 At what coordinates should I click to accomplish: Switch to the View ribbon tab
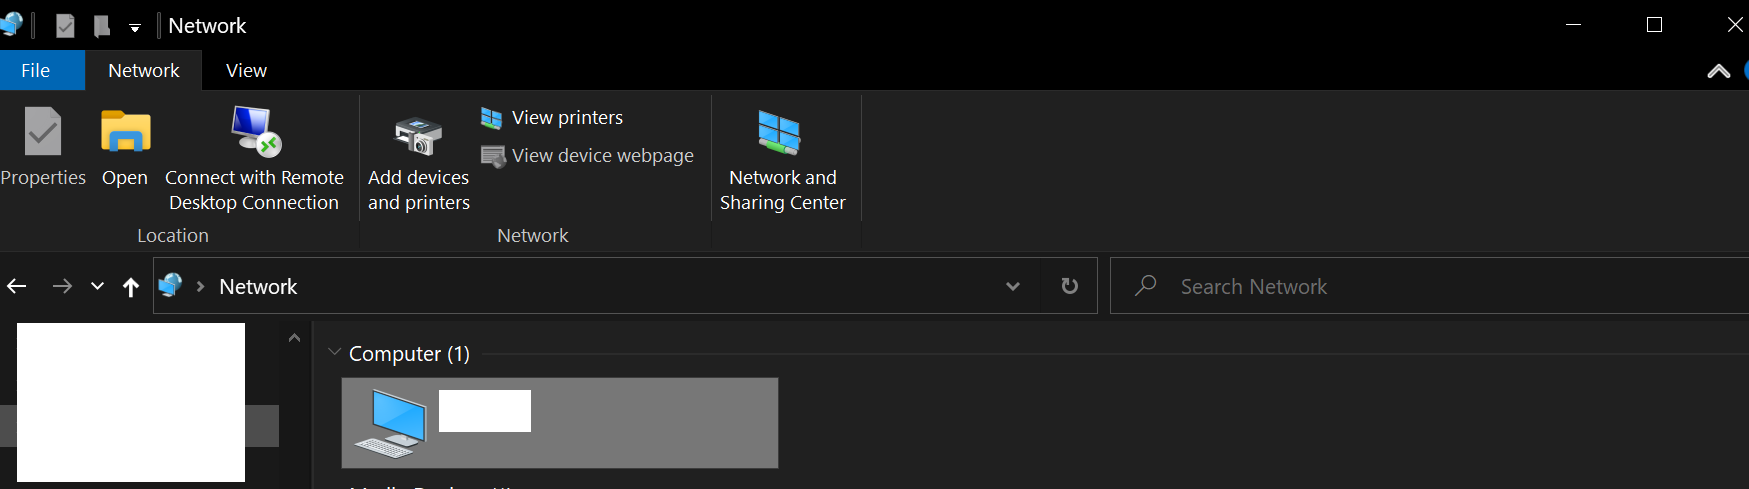tap(246, 71)
